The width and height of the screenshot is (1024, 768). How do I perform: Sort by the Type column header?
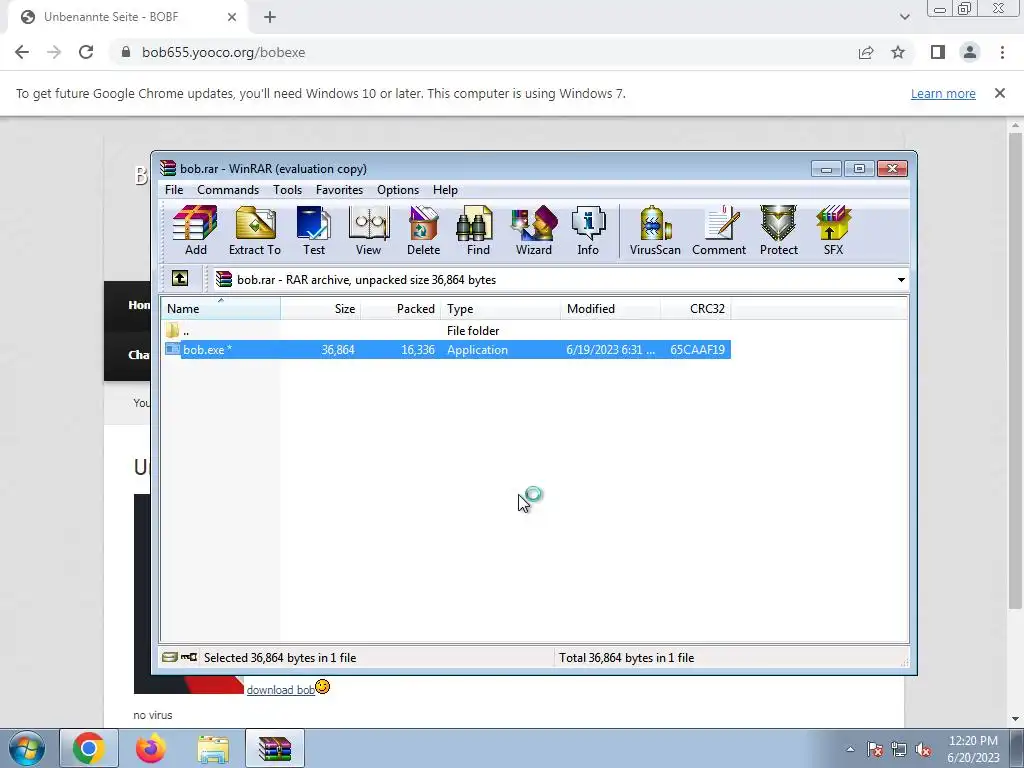pyautogui.click(x=500, y=308)
